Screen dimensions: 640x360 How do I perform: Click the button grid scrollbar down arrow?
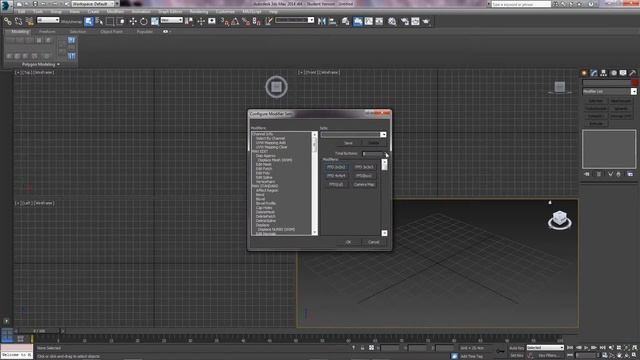[x=384, y=233]
